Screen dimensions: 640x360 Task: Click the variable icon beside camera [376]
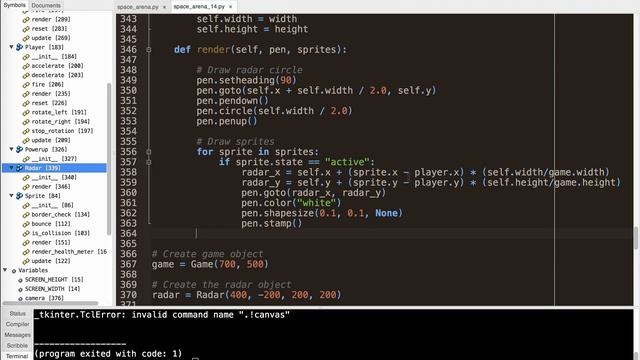[20, 298]
